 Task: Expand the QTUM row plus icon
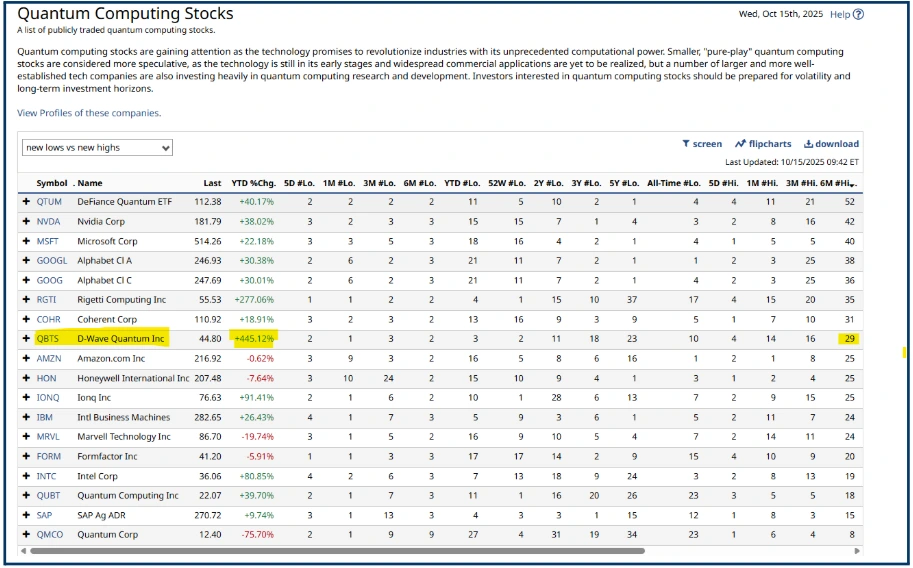pos(27,202)
